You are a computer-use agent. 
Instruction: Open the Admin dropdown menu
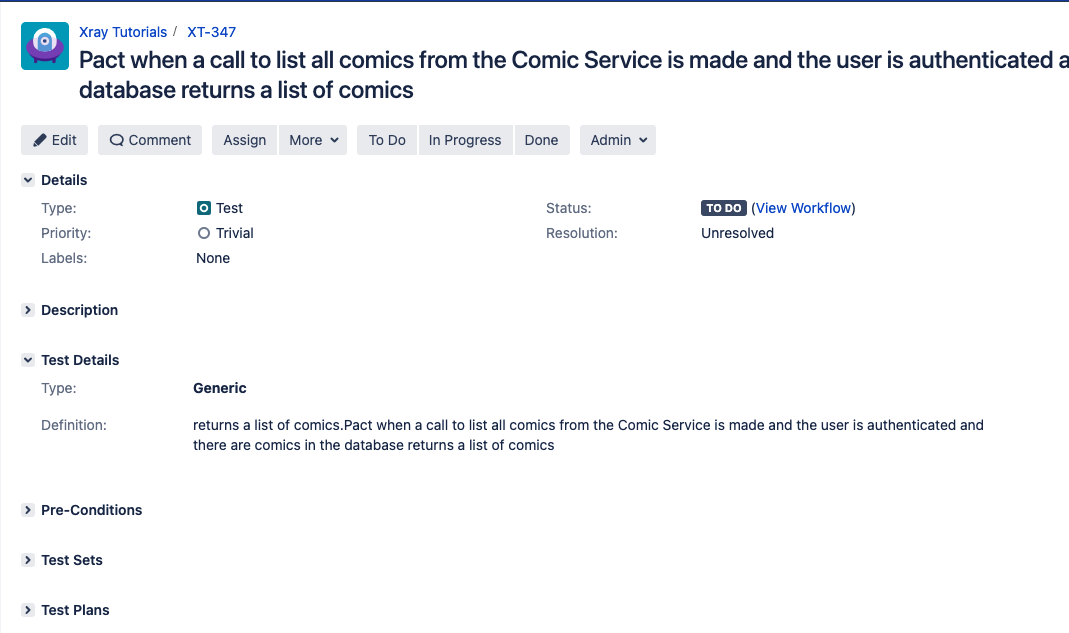(618, 140)
